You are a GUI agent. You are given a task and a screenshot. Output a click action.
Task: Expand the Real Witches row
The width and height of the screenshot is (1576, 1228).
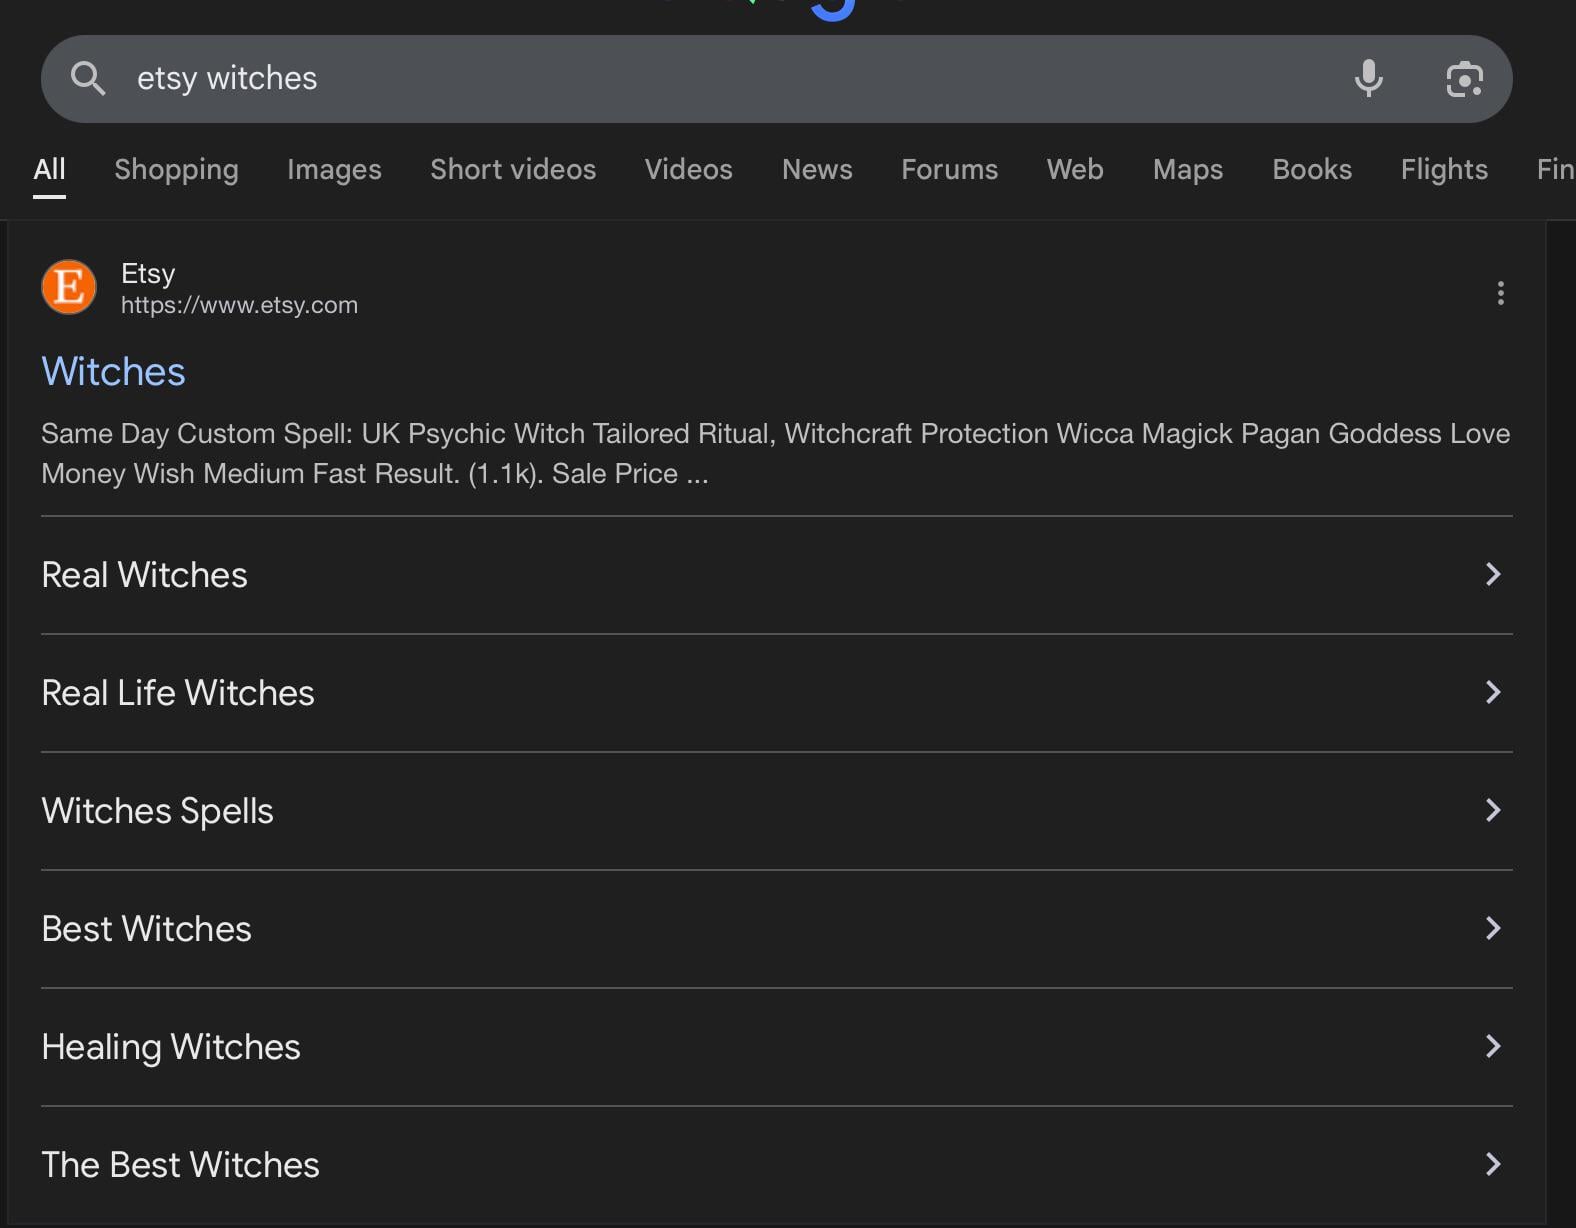coord(1492,574)
